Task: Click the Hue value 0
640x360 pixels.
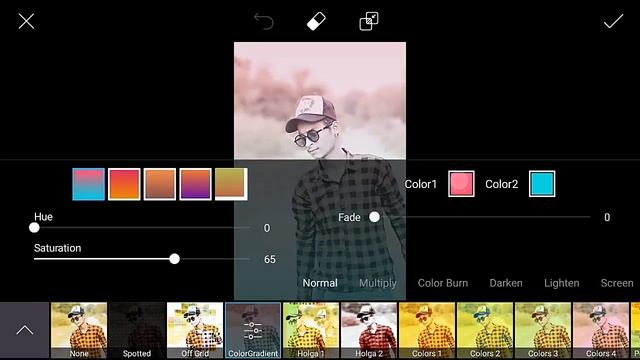Action: click(x=267, y=228)
